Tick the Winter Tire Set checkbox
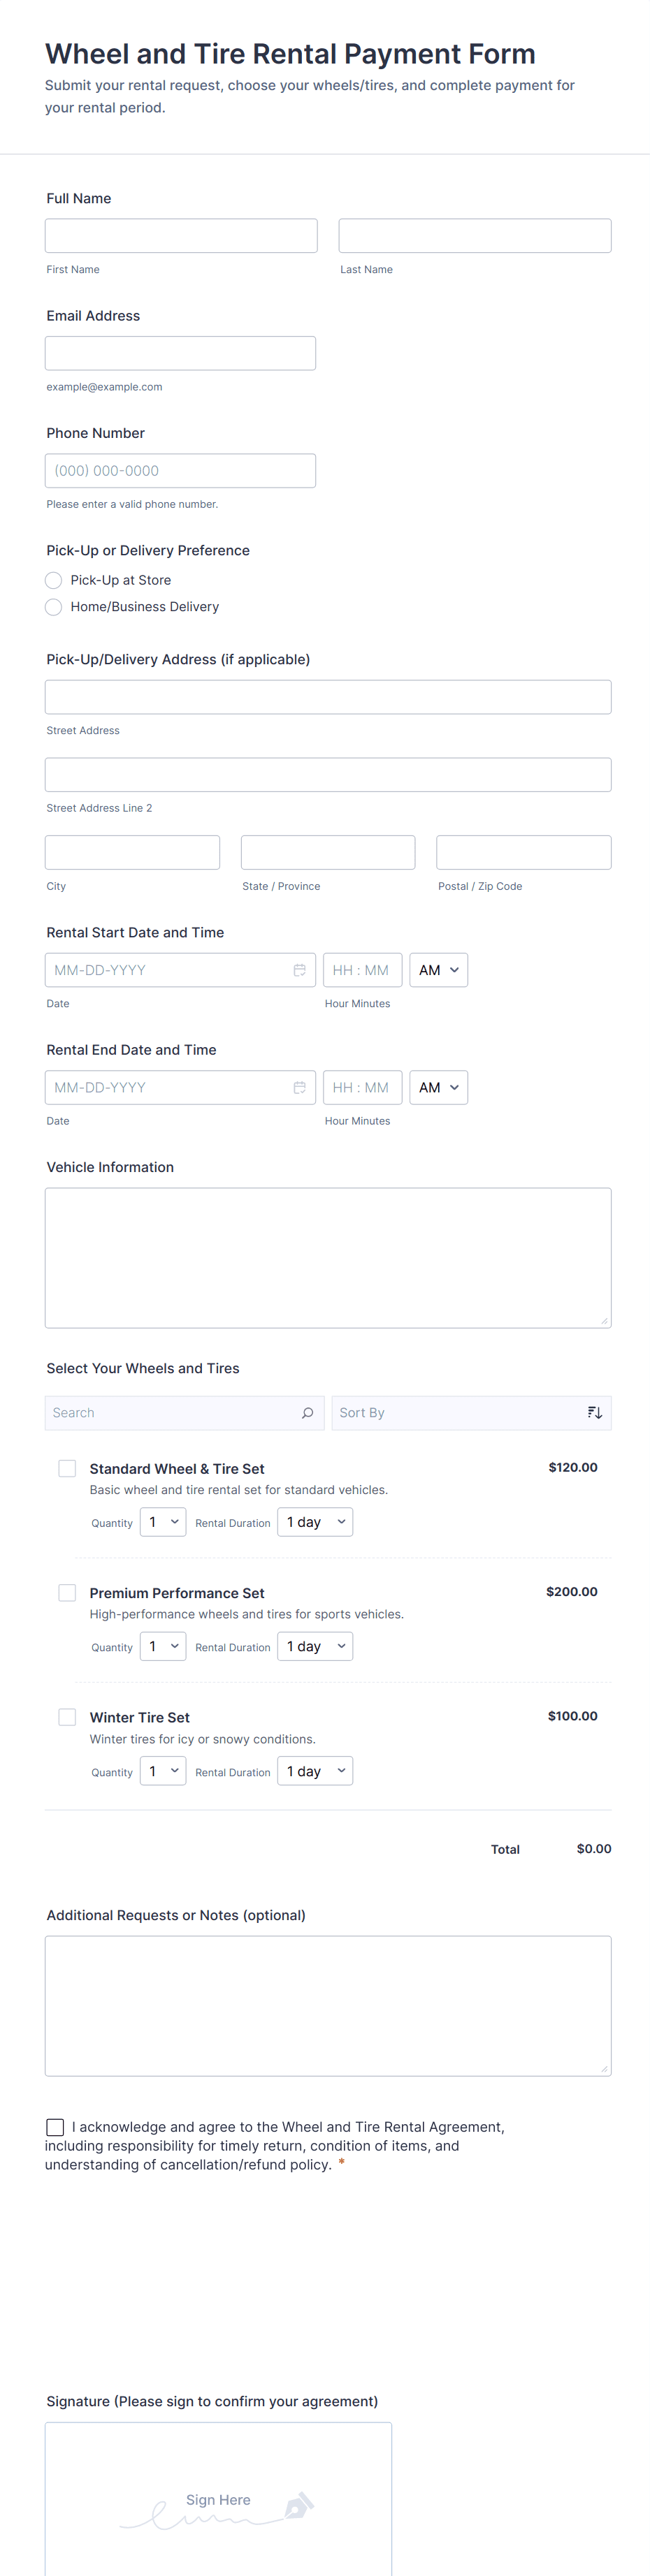 point(67,1717)
